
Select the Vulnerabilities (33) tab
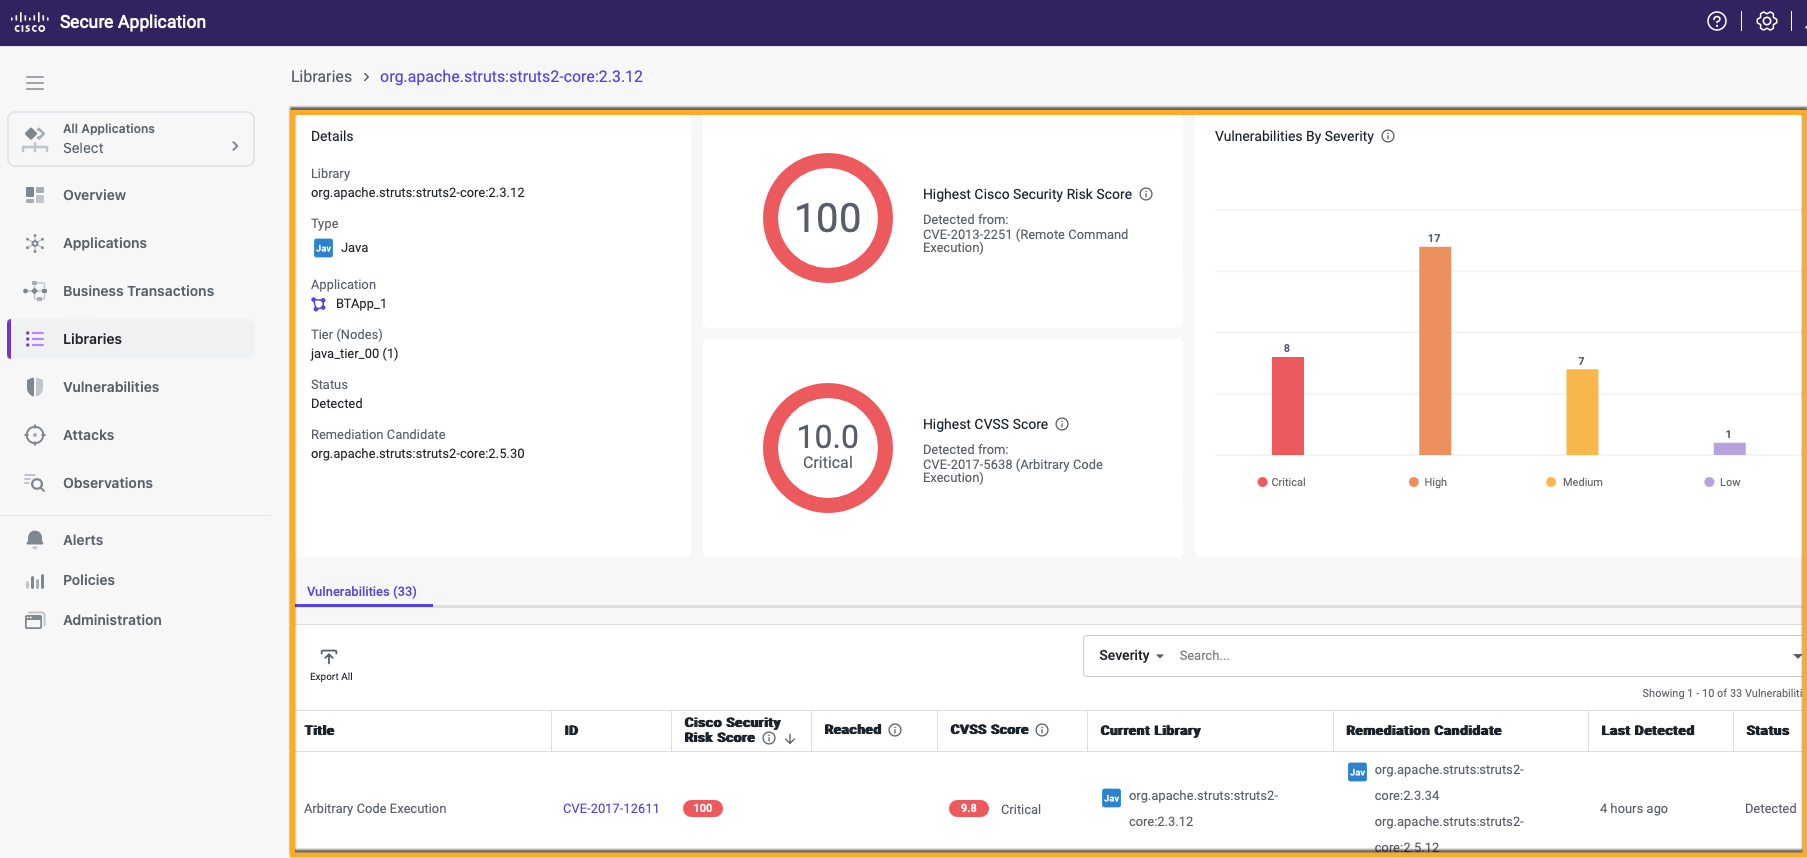(x=362, y=592)
